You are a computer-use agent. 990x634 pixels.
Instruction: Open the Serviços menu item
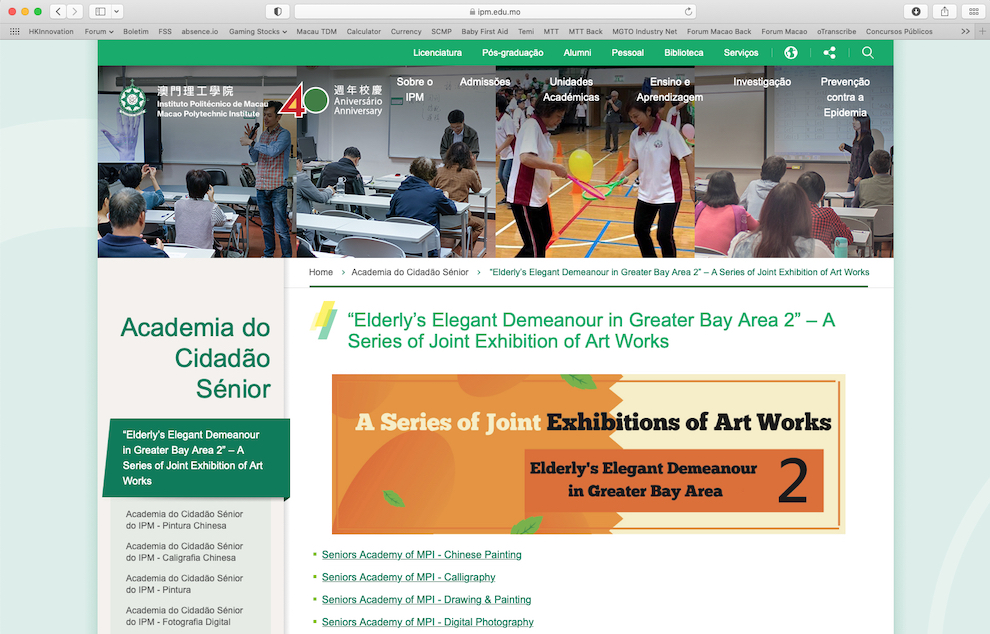tap(741, 53)
